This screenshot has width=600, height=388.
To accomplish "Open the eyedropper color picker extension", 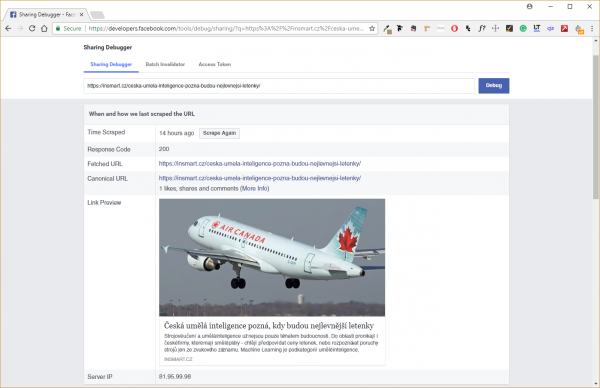I will coord(387,29).
